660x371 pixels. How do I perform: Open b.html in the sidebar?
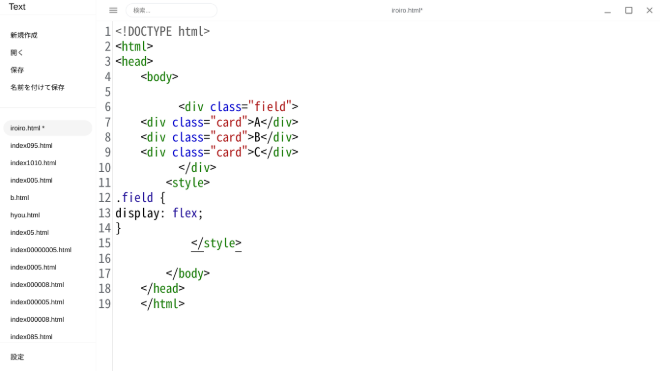pyautogui.click(x=20, y=198)
